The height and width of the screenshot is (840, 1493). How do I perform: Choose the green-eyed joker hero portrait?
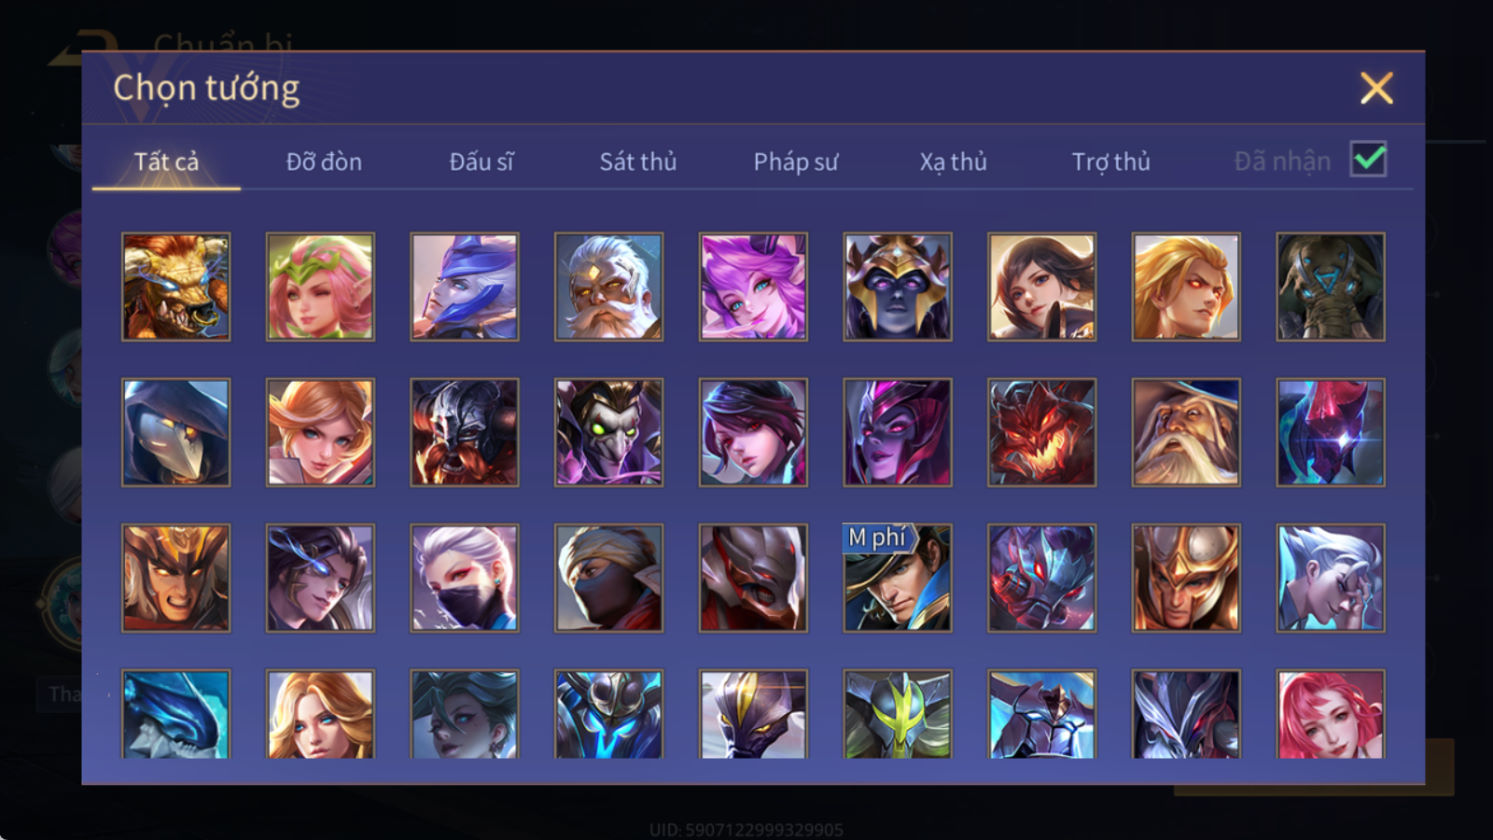tap(609, 432)
